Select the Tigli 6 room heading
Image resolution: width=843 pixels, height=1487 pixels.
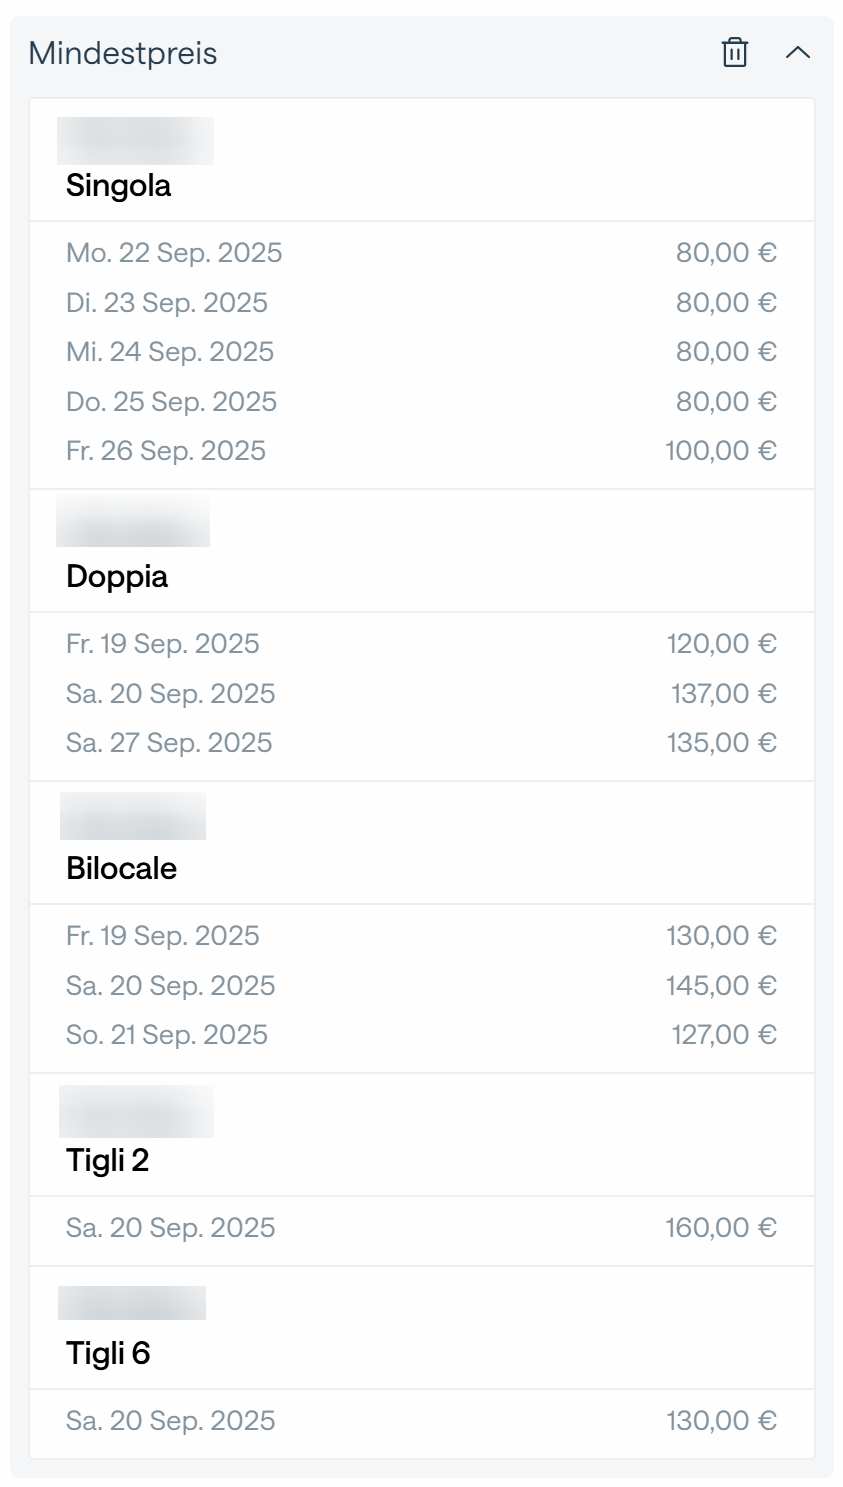pos(108,1353)
